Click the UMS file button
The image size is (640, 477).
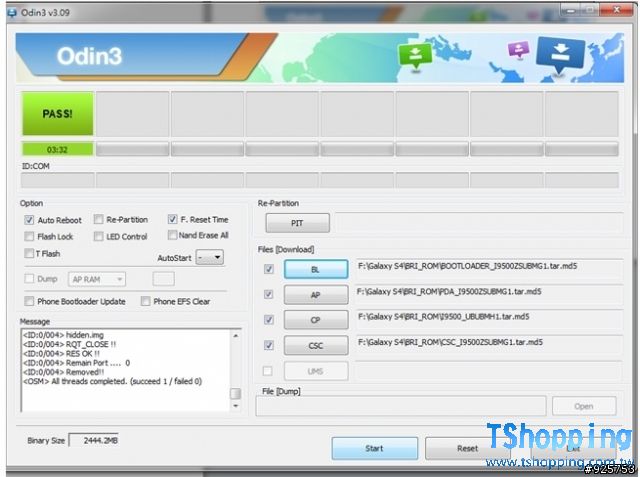coord(316,371)
